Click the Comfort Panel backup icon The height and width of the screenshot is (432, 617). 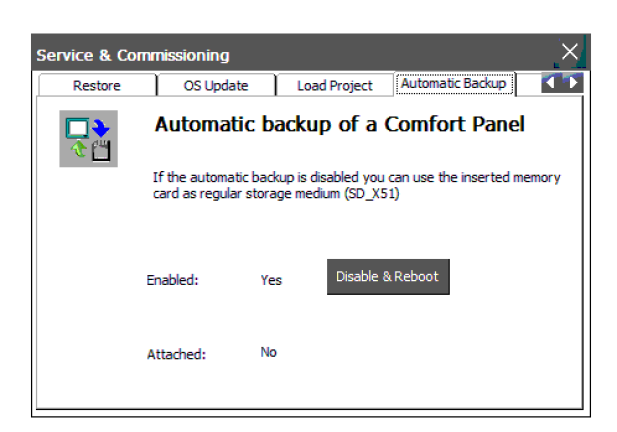(x=88, y=138)
